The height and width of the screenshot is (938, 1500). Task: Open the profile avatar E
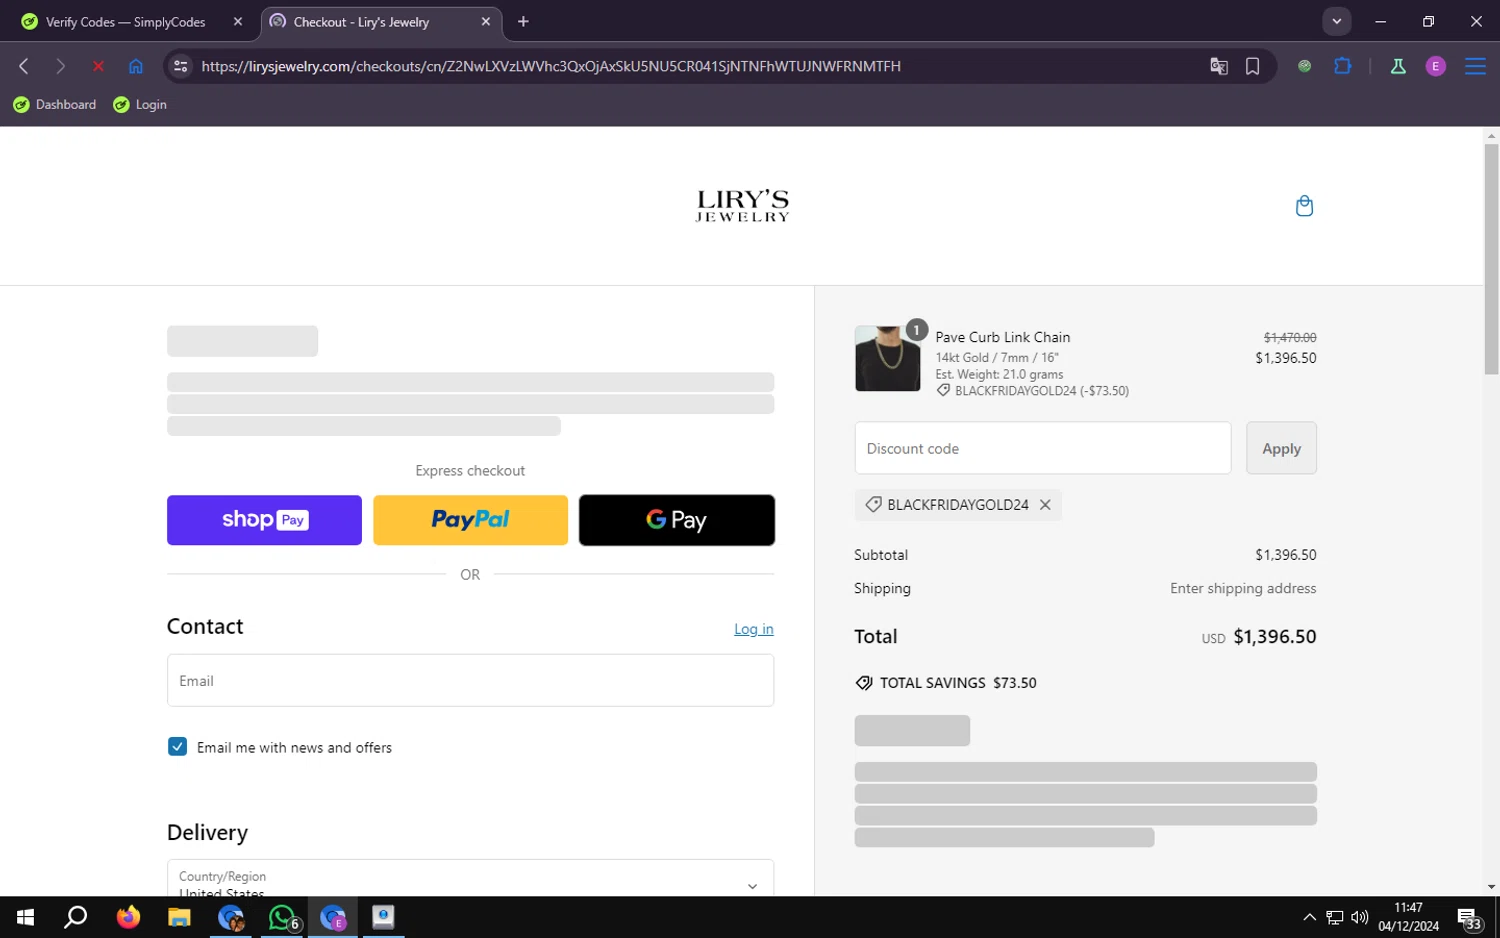1435,66
